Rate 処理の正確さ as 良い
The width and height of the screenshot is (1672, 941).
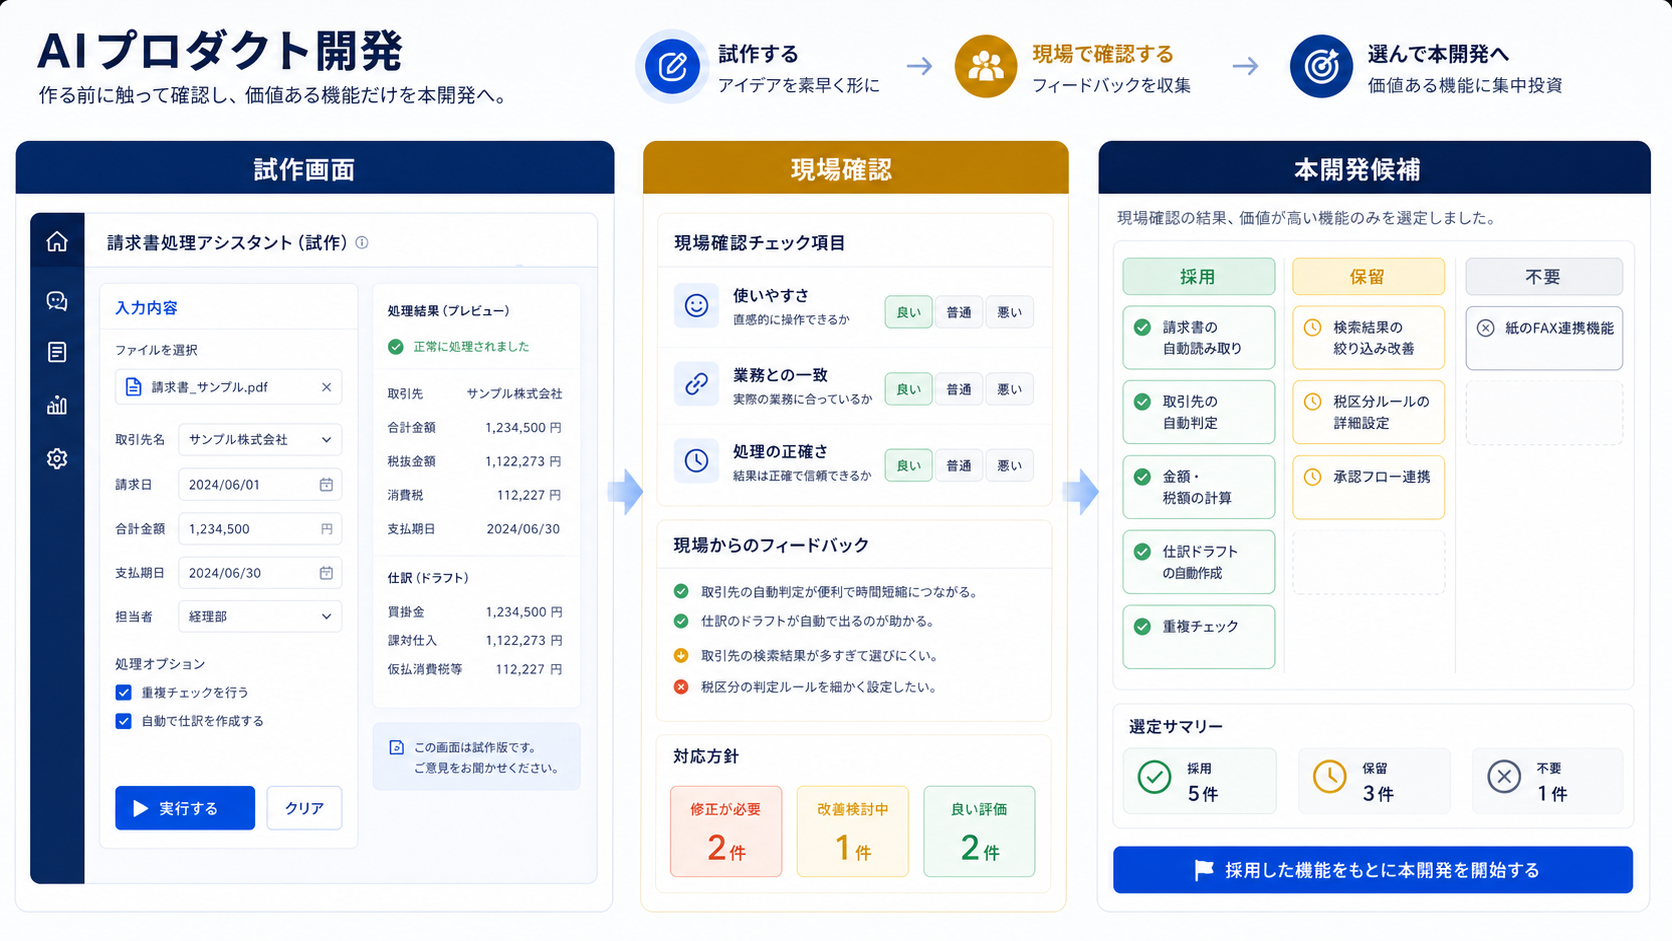click(908, 465)
